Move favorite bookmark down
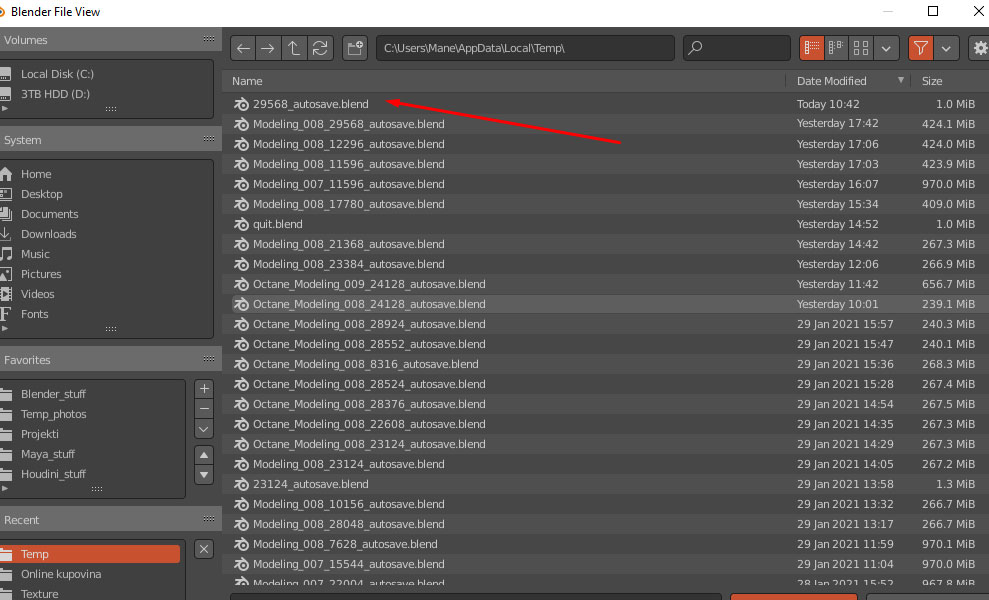The height and width of the screenshot is (600, 989). 204,474
